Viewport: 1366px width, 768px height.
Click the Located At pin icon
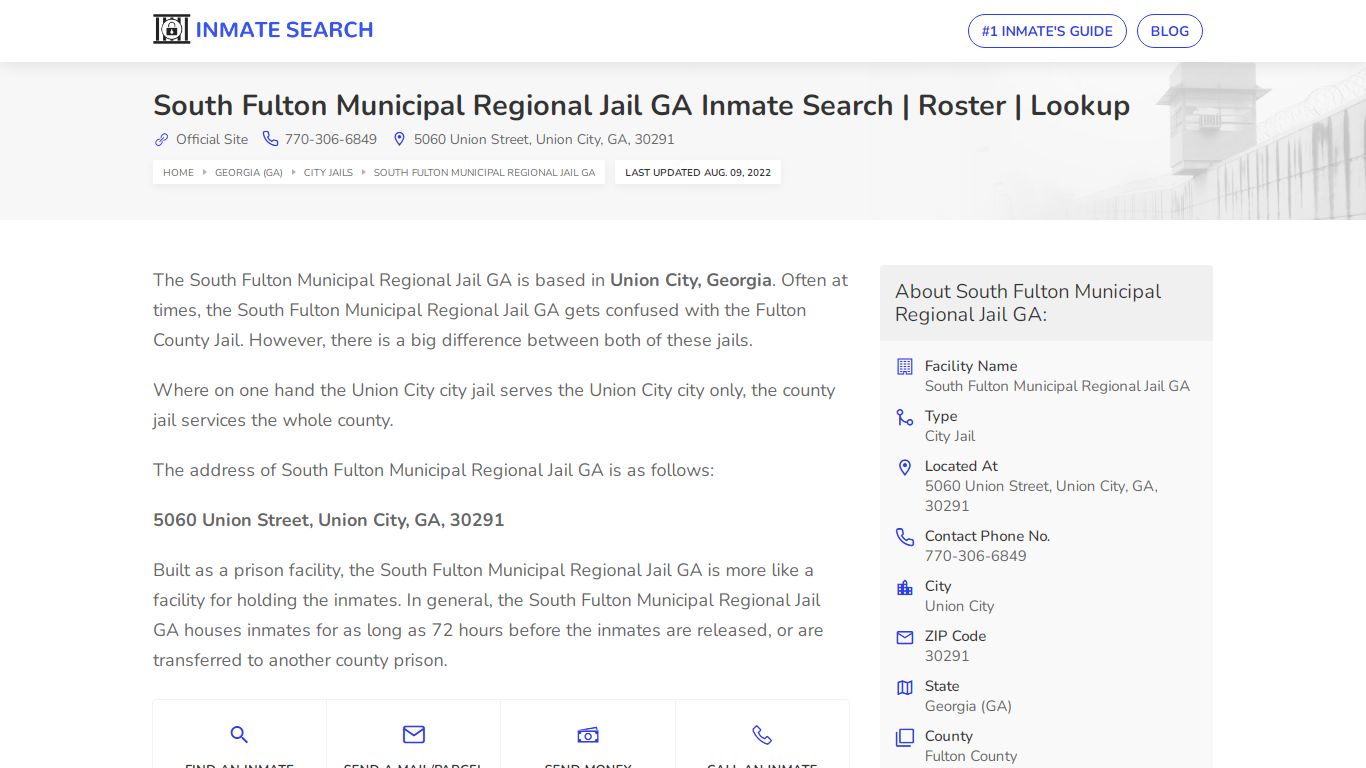(905, 467)
